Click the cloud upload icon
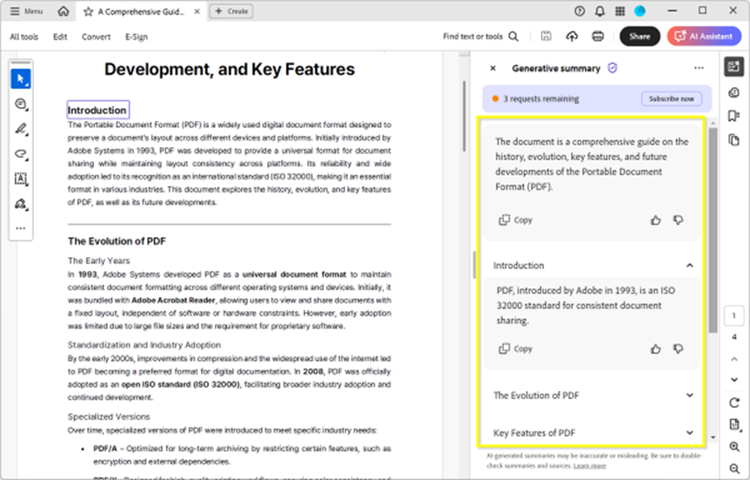750x480 pixels. pyautogui.click(x=572, y=36)
